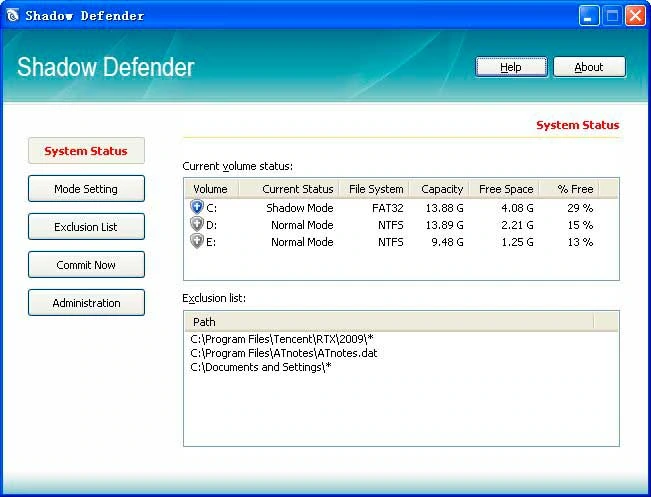Click the 29 % free value

click(x=580, y=208)
